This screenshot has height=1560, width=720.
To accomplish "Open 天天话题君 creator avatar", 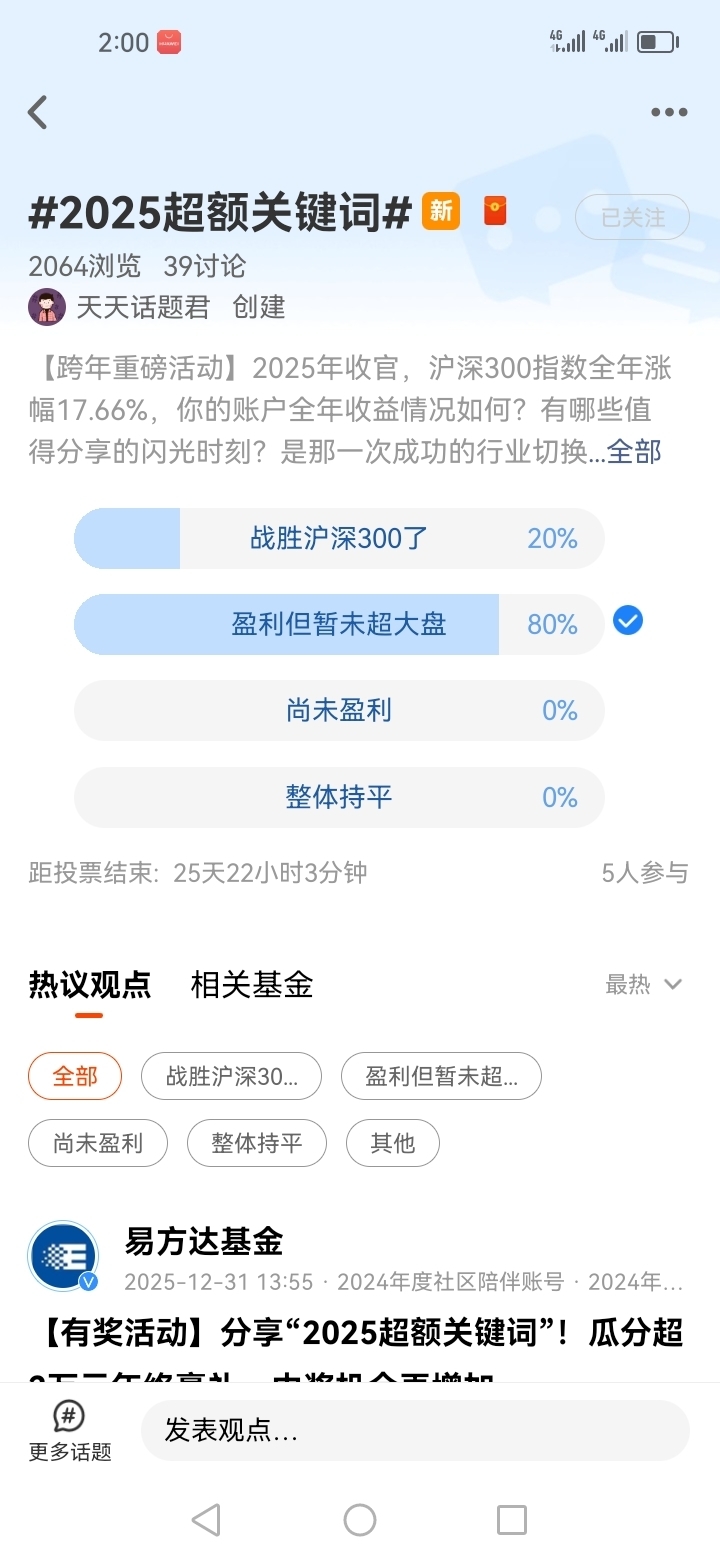I will [x=47, y=307].
